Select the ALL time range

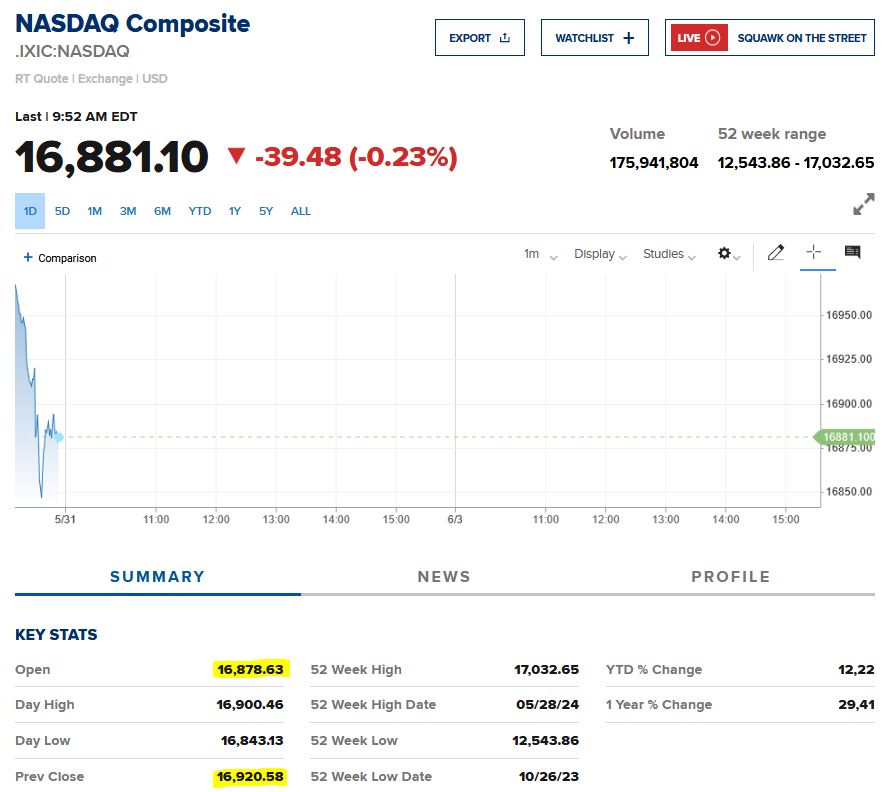coord(300,211)
